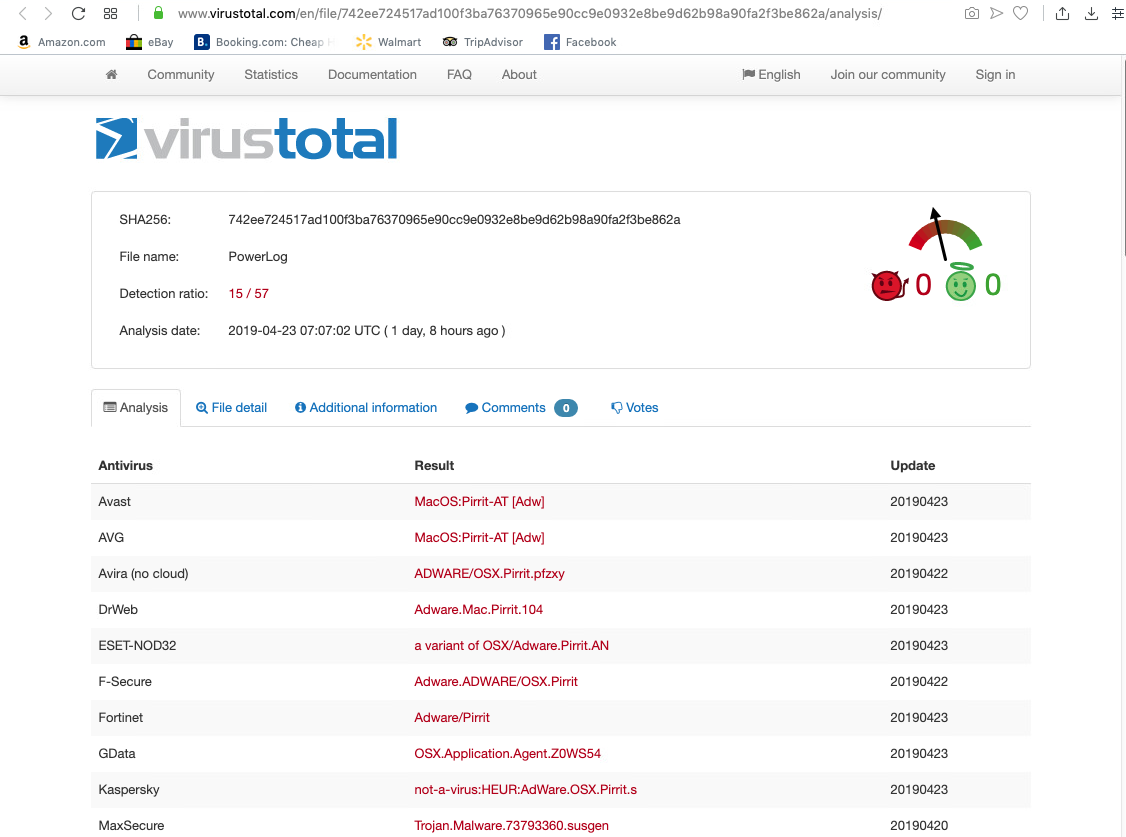Image resolution: width=1126 pixels, height=837 pixels.
Task: Click the VirusTotal logo
Action: [x=246, y=139]
